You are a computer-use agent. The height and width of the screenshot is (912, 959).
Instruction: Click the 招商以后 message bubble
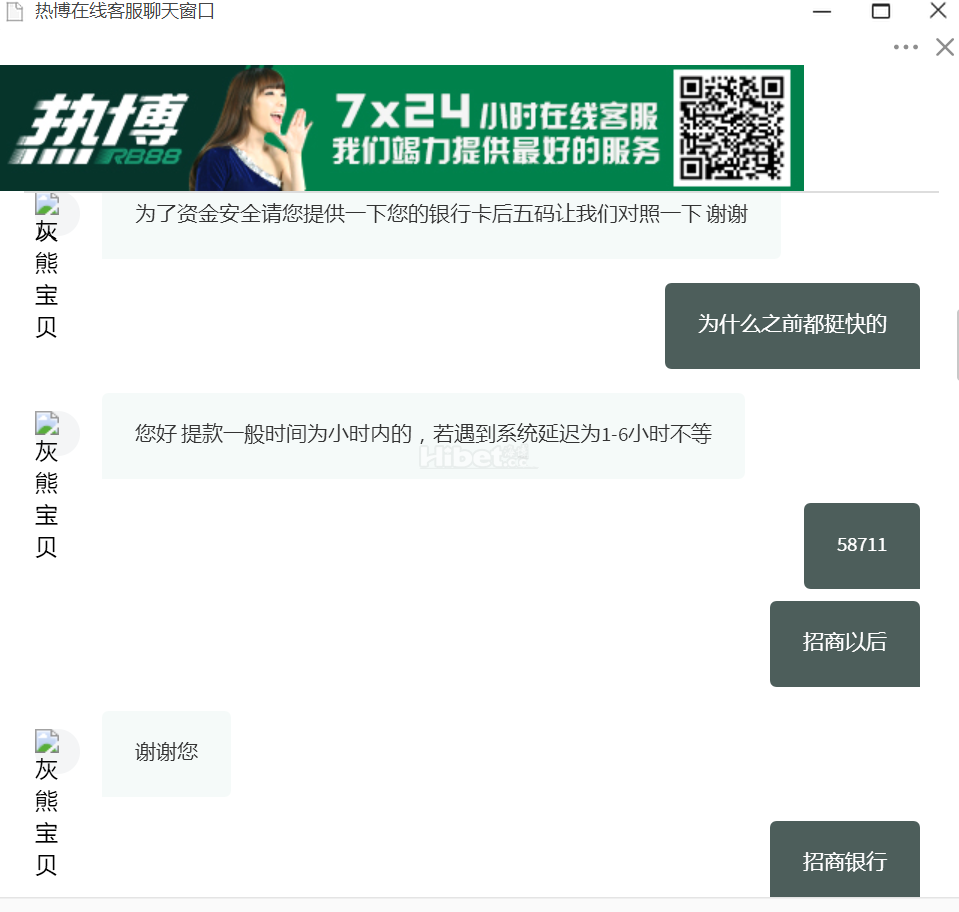point(844,643)
